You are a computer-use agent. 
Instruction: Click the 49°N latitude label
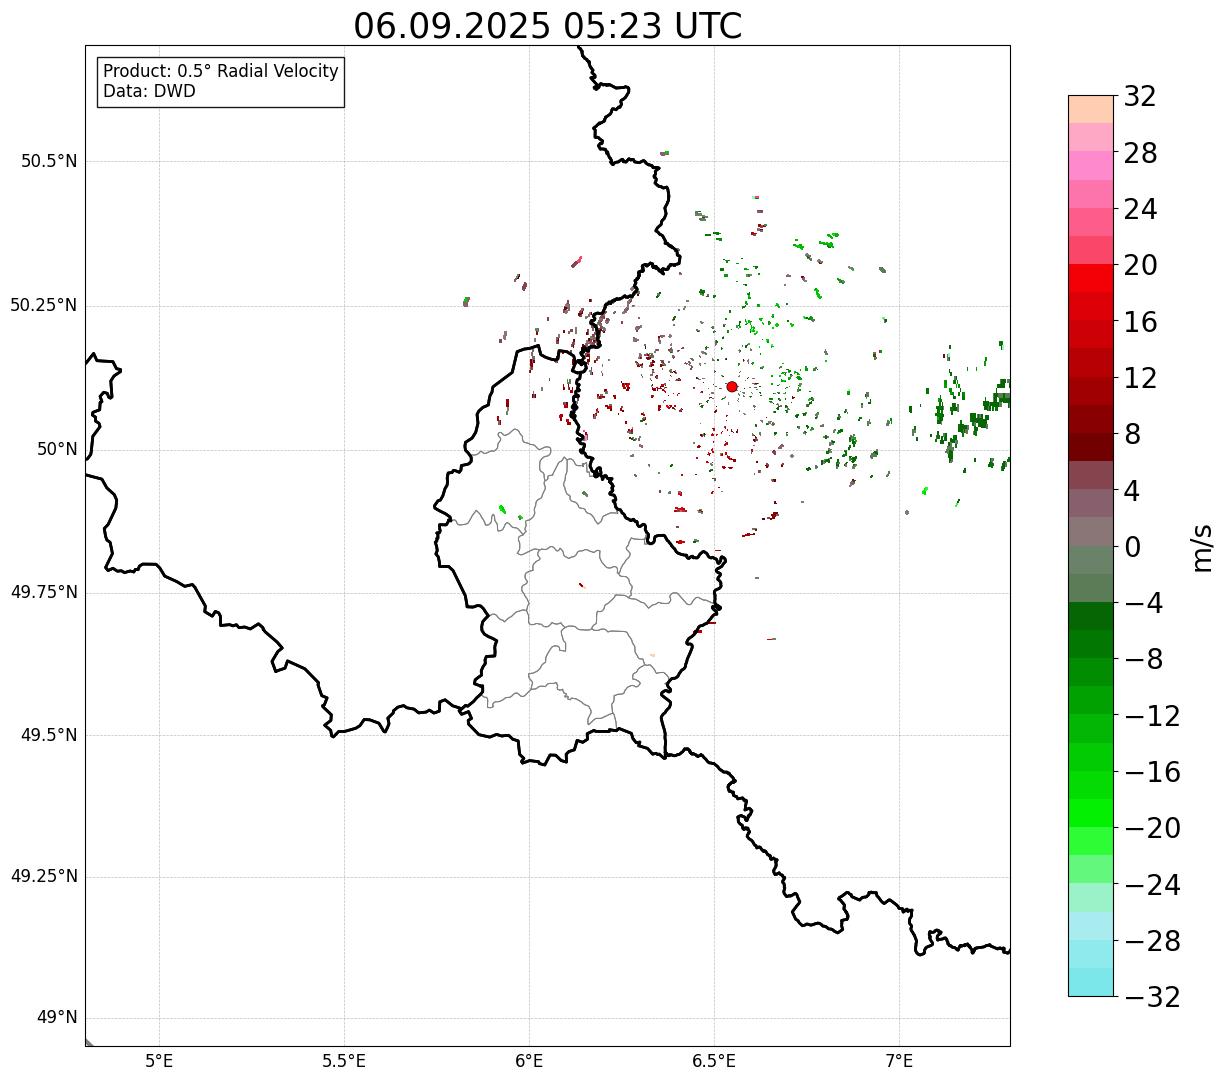pos(57,1018)
